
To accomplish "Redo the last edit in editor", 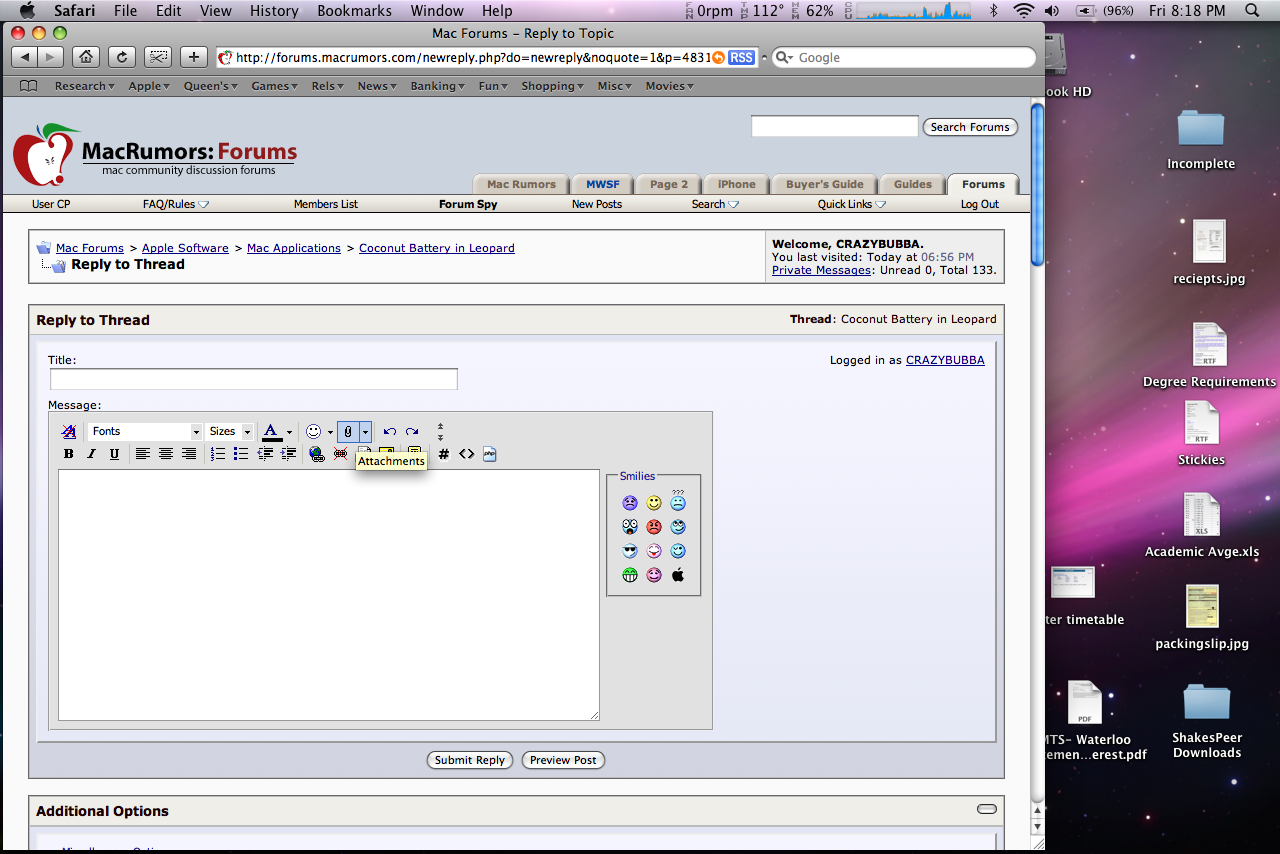I will point(412,432).
